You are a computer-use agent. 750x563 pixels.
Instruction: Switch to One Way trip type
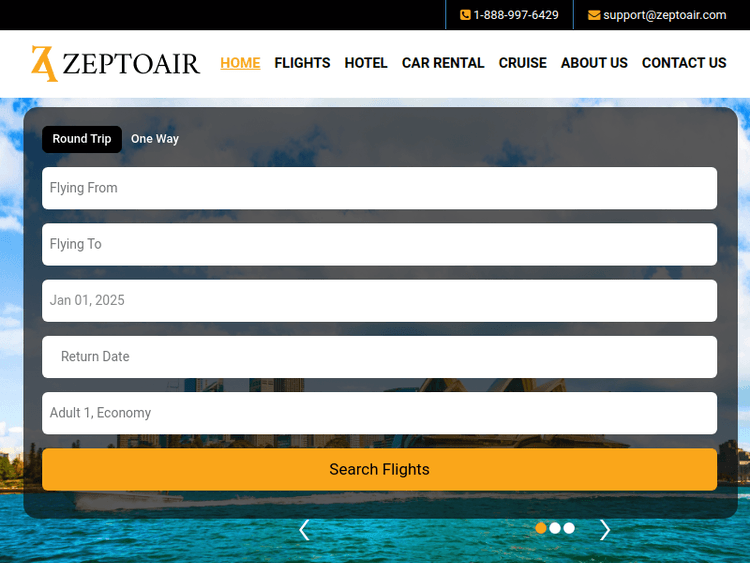point(155,139)
